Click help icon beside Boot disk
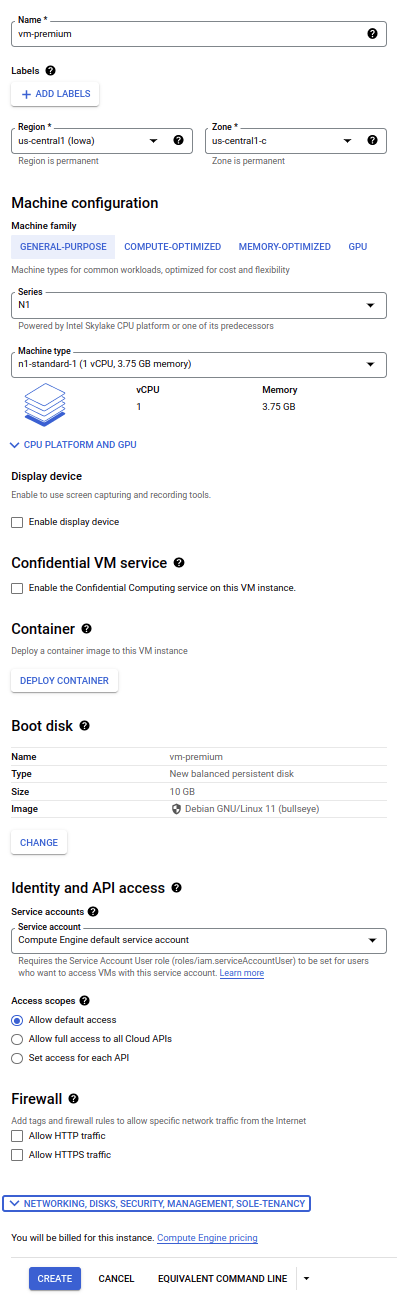The width and height of the screenshot is (397, 1304). tap(85, 726)
